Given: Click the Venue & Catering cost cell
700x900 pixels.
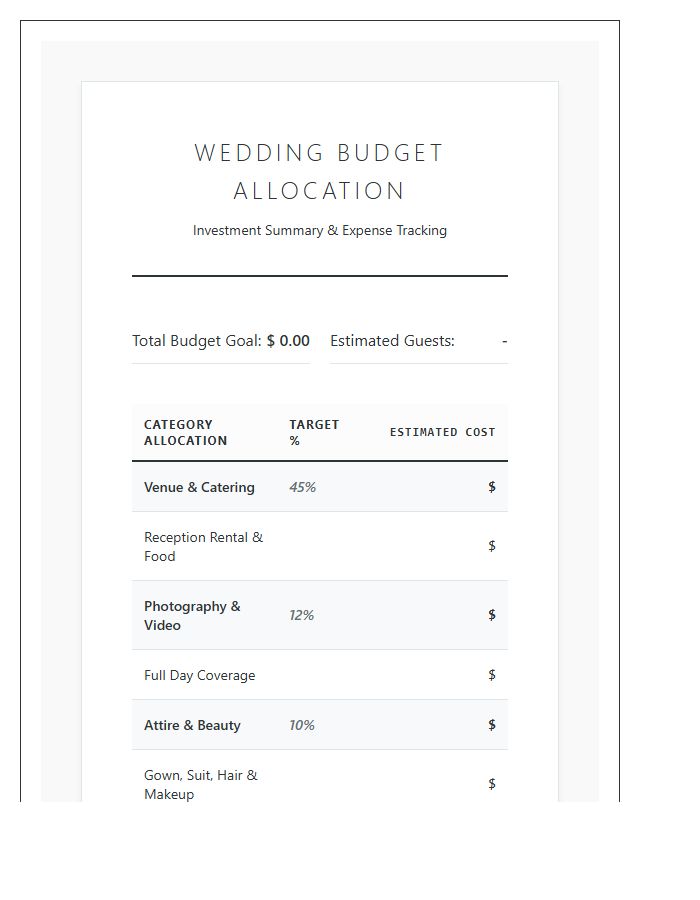Looking at the screenshot, I should [492, 487].
